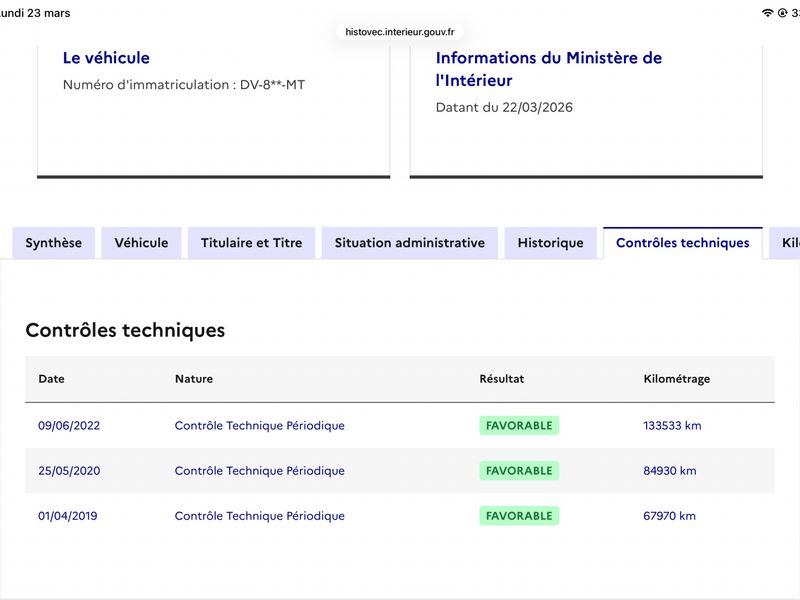Select the Situation administrative tab

[x=410, y=243]
